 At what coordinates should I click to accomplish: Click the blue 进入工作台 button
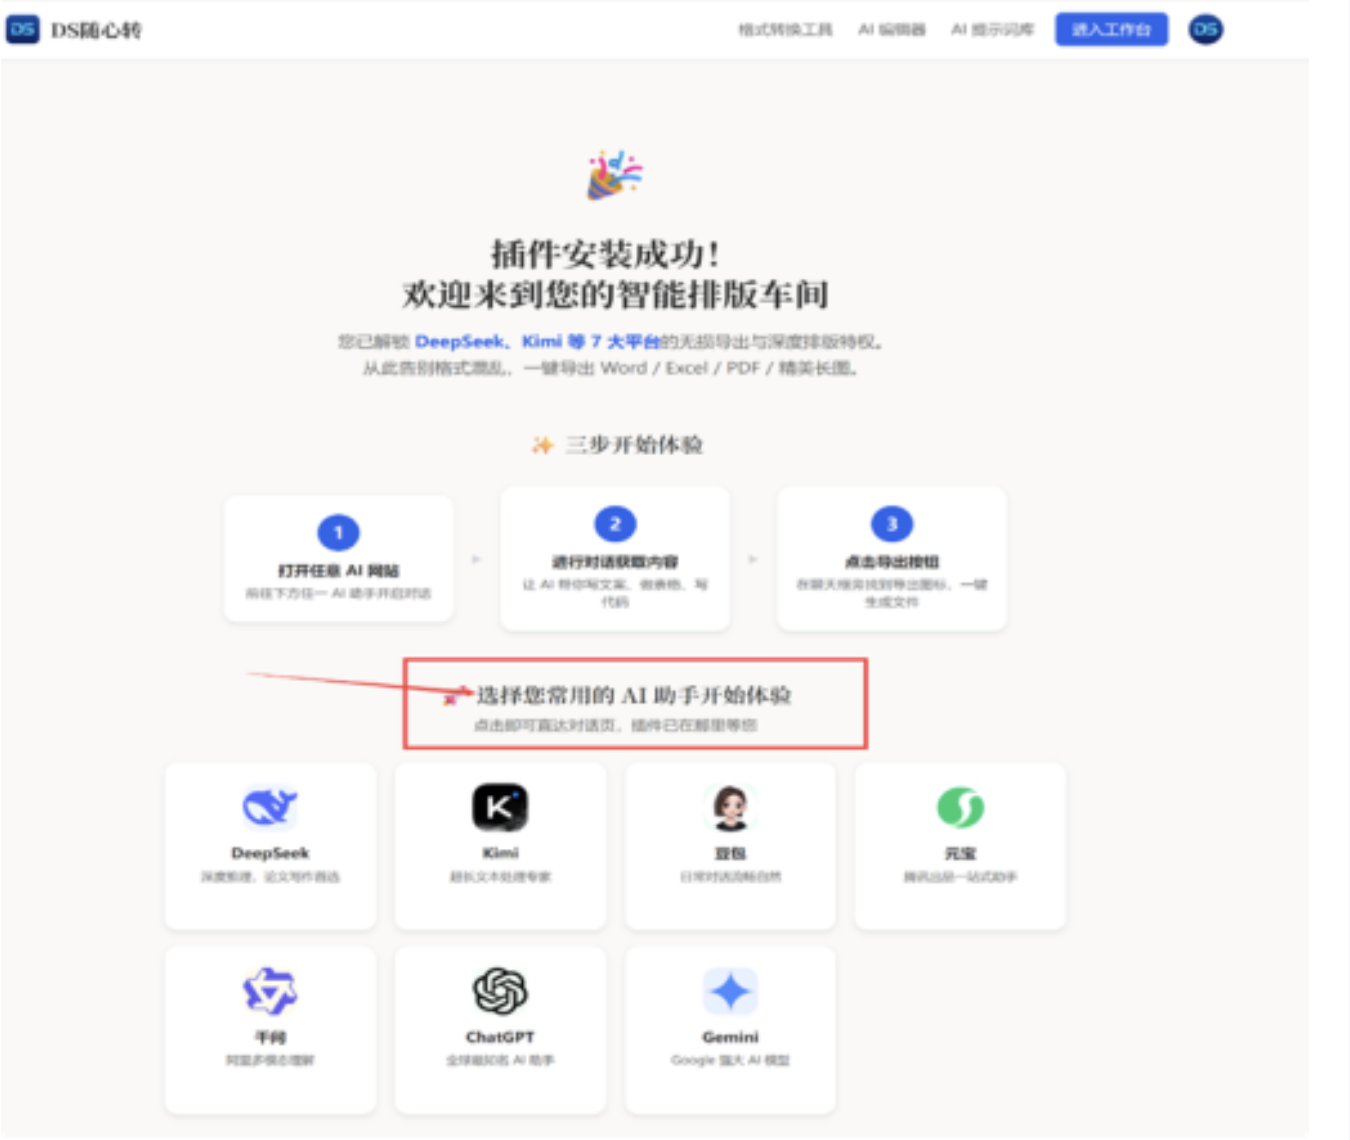click(1111, 30)
